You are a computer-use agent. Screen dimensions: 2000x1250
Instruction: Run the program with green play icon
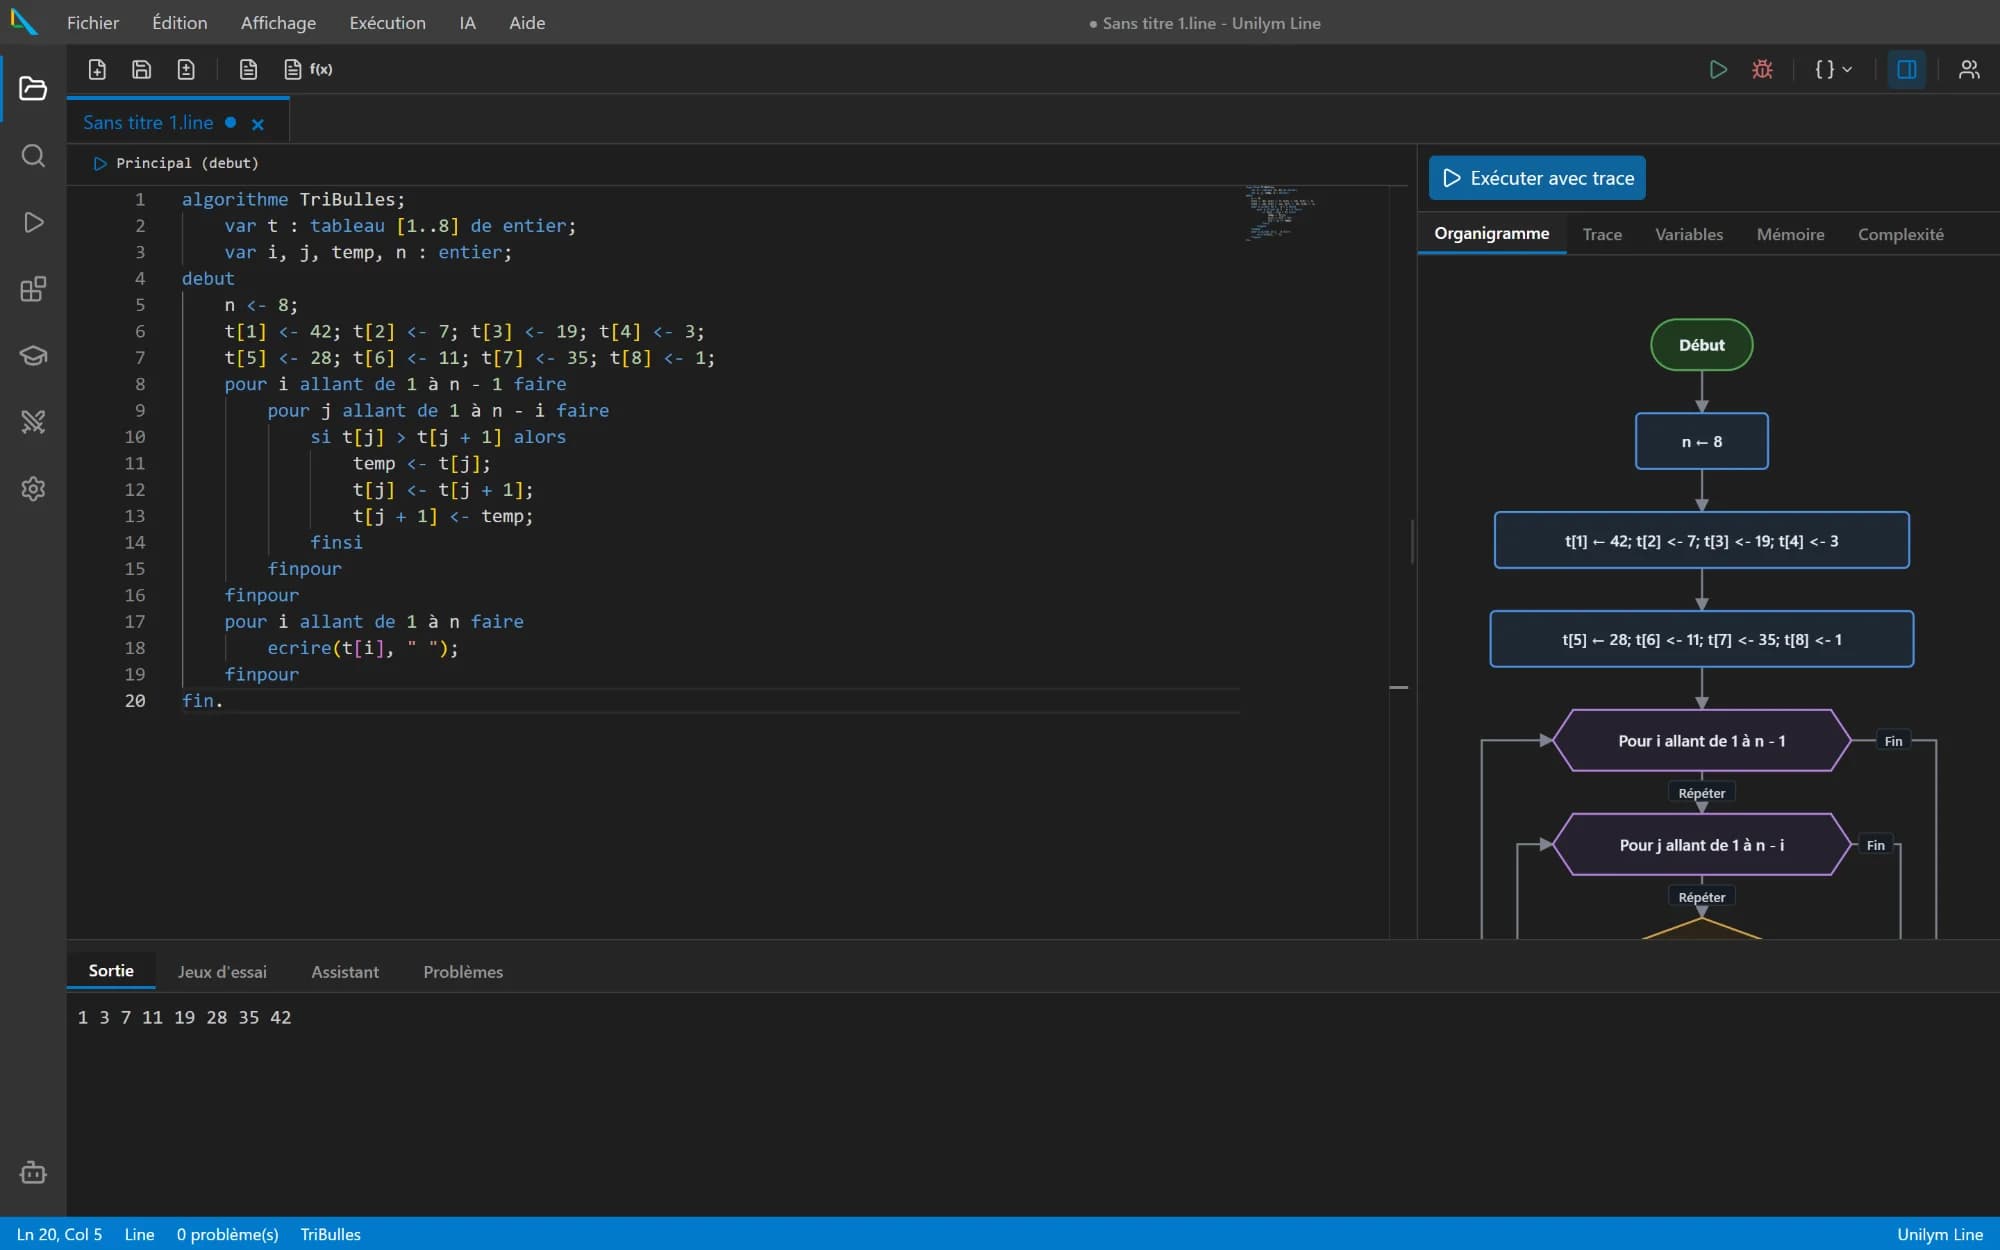tap(1718, 69)
